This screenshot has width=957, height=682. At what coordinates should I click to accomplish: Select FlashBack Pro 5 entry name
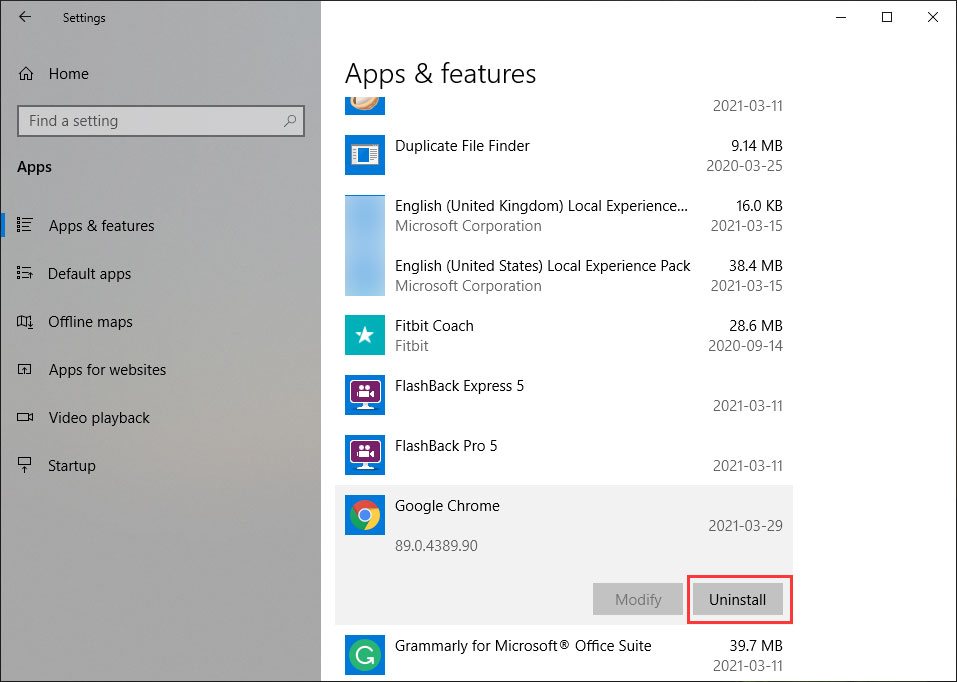(446, 446)
